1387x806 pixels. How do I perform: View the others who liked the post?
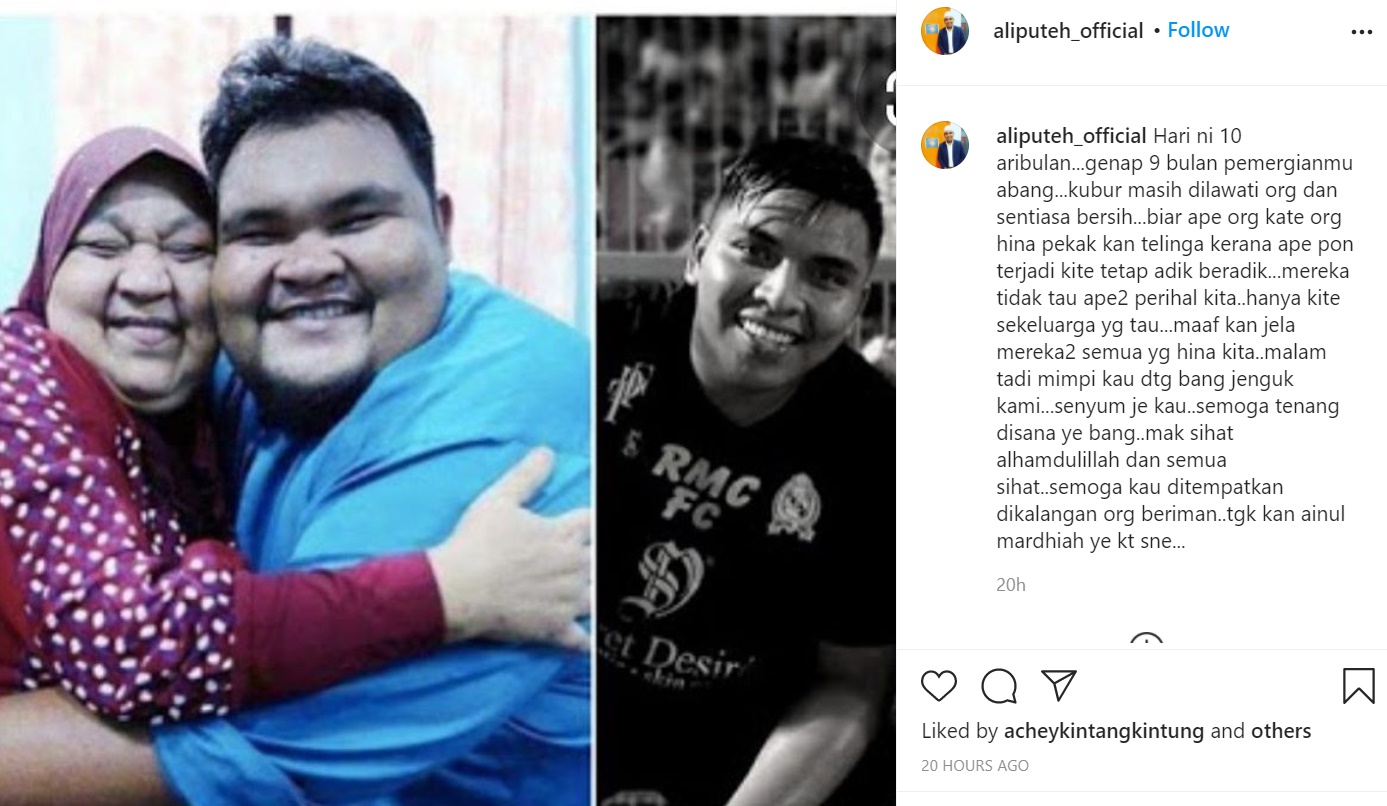click(1281, 731)
